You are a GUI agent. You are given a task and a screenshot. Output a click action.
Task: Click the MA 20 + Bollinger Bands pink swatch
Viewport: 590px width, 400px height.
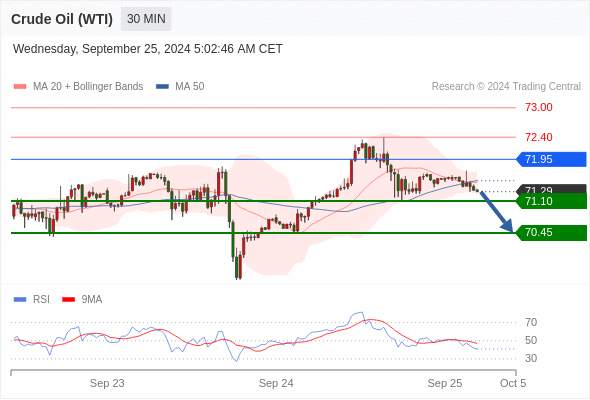click(x=20, y=87)
